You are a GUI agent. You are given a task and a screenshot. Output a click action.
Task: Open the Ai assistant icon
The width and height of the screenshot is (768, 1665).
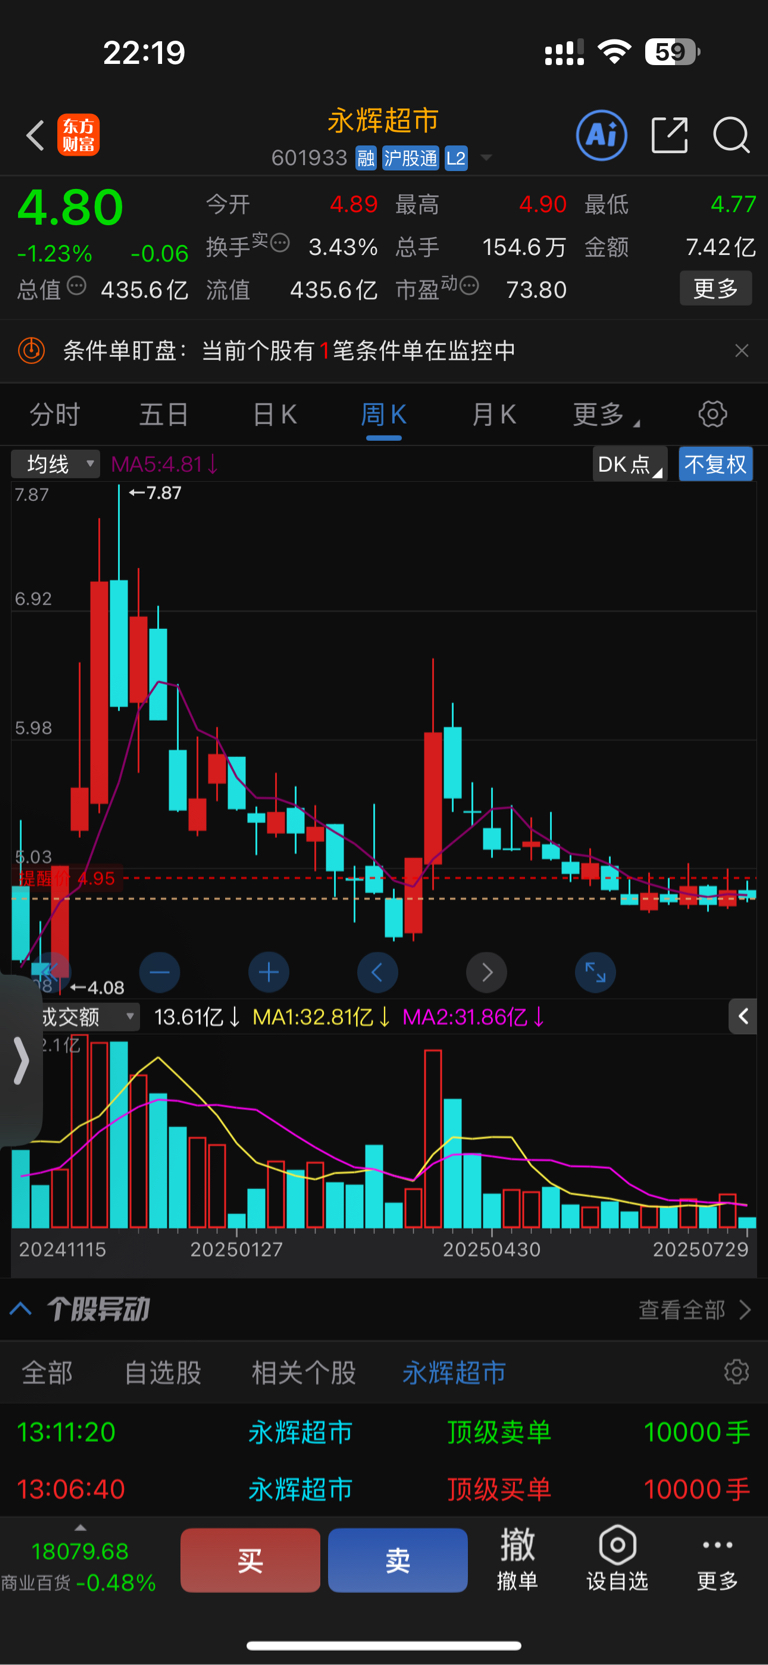[x=602, y=135]
